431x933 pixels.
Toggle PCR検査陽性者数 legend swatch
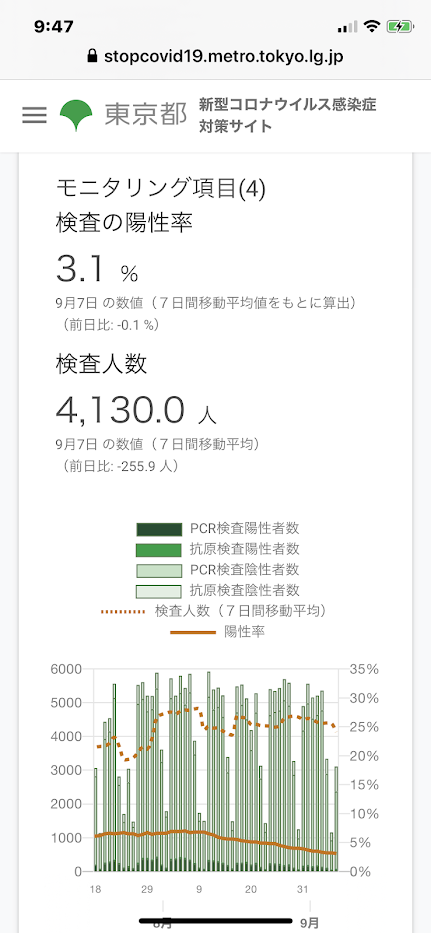[x=158, y=528]
